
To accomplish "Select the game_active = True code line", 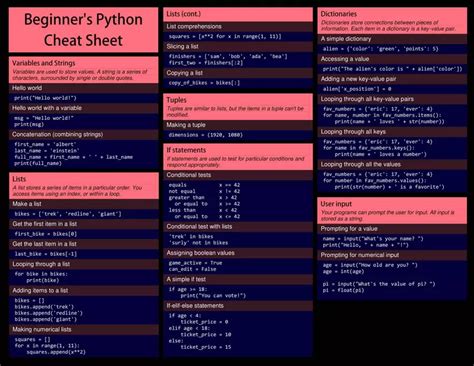I will click(x=195, y=263).
